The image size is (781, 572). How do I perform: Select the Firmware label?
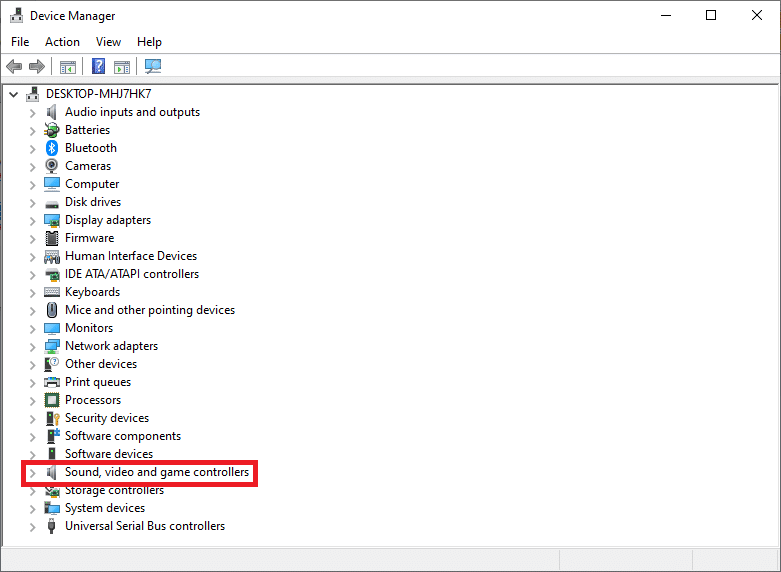point(90,238)
